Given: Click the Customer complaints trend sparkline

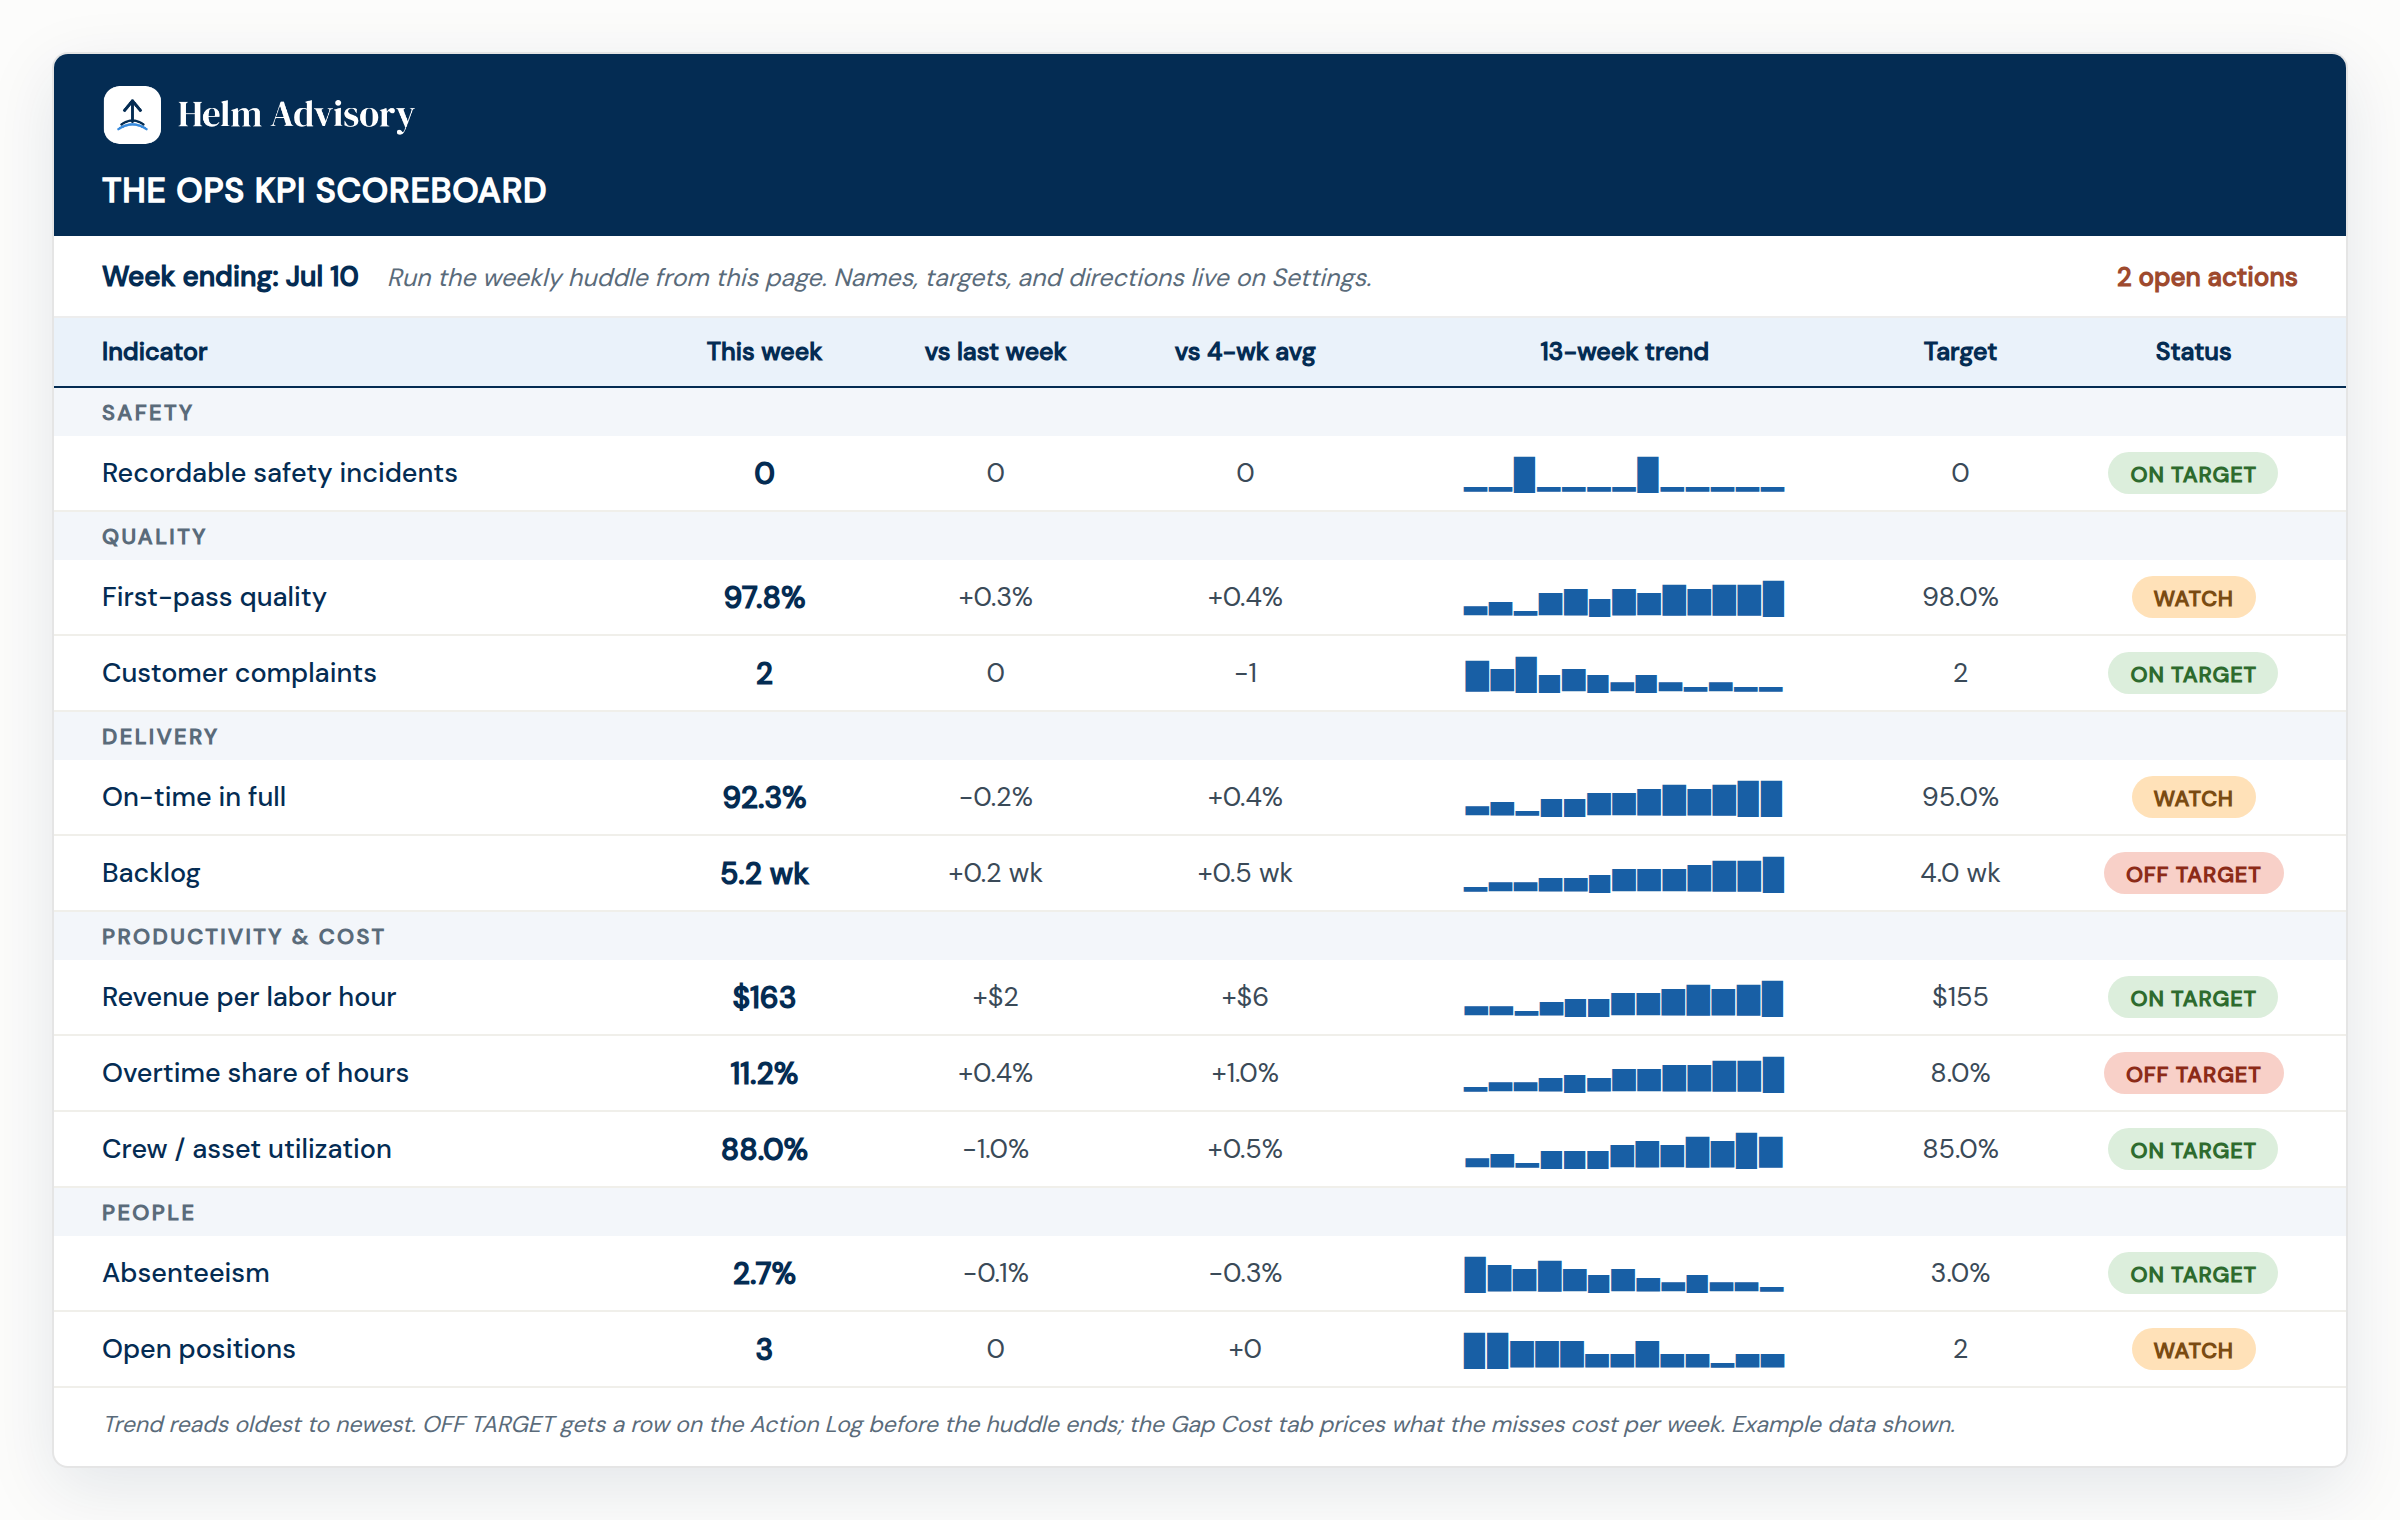Looking at the screenshot, I should point(1624,674).
